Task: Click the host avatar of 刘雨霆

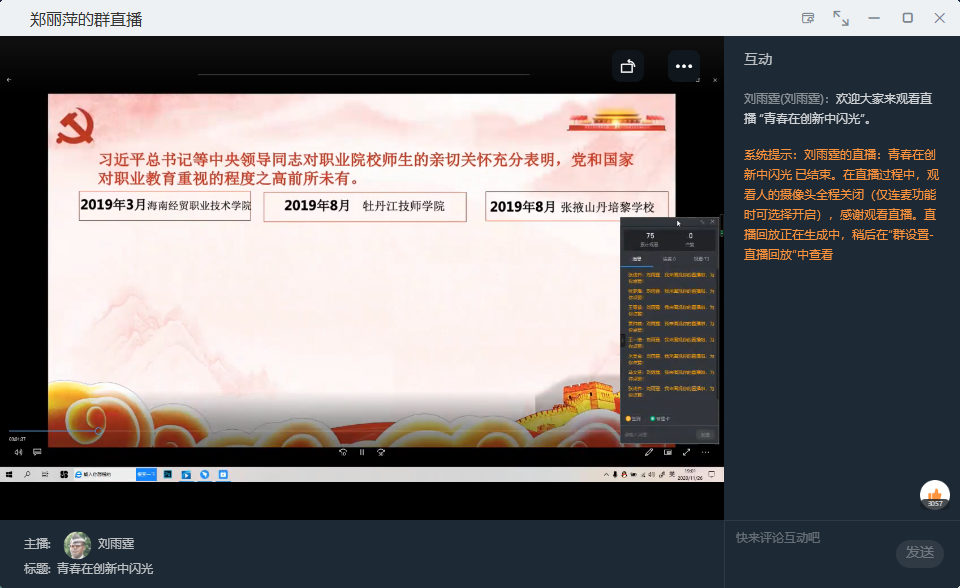Action: click(x=77, y=544)
